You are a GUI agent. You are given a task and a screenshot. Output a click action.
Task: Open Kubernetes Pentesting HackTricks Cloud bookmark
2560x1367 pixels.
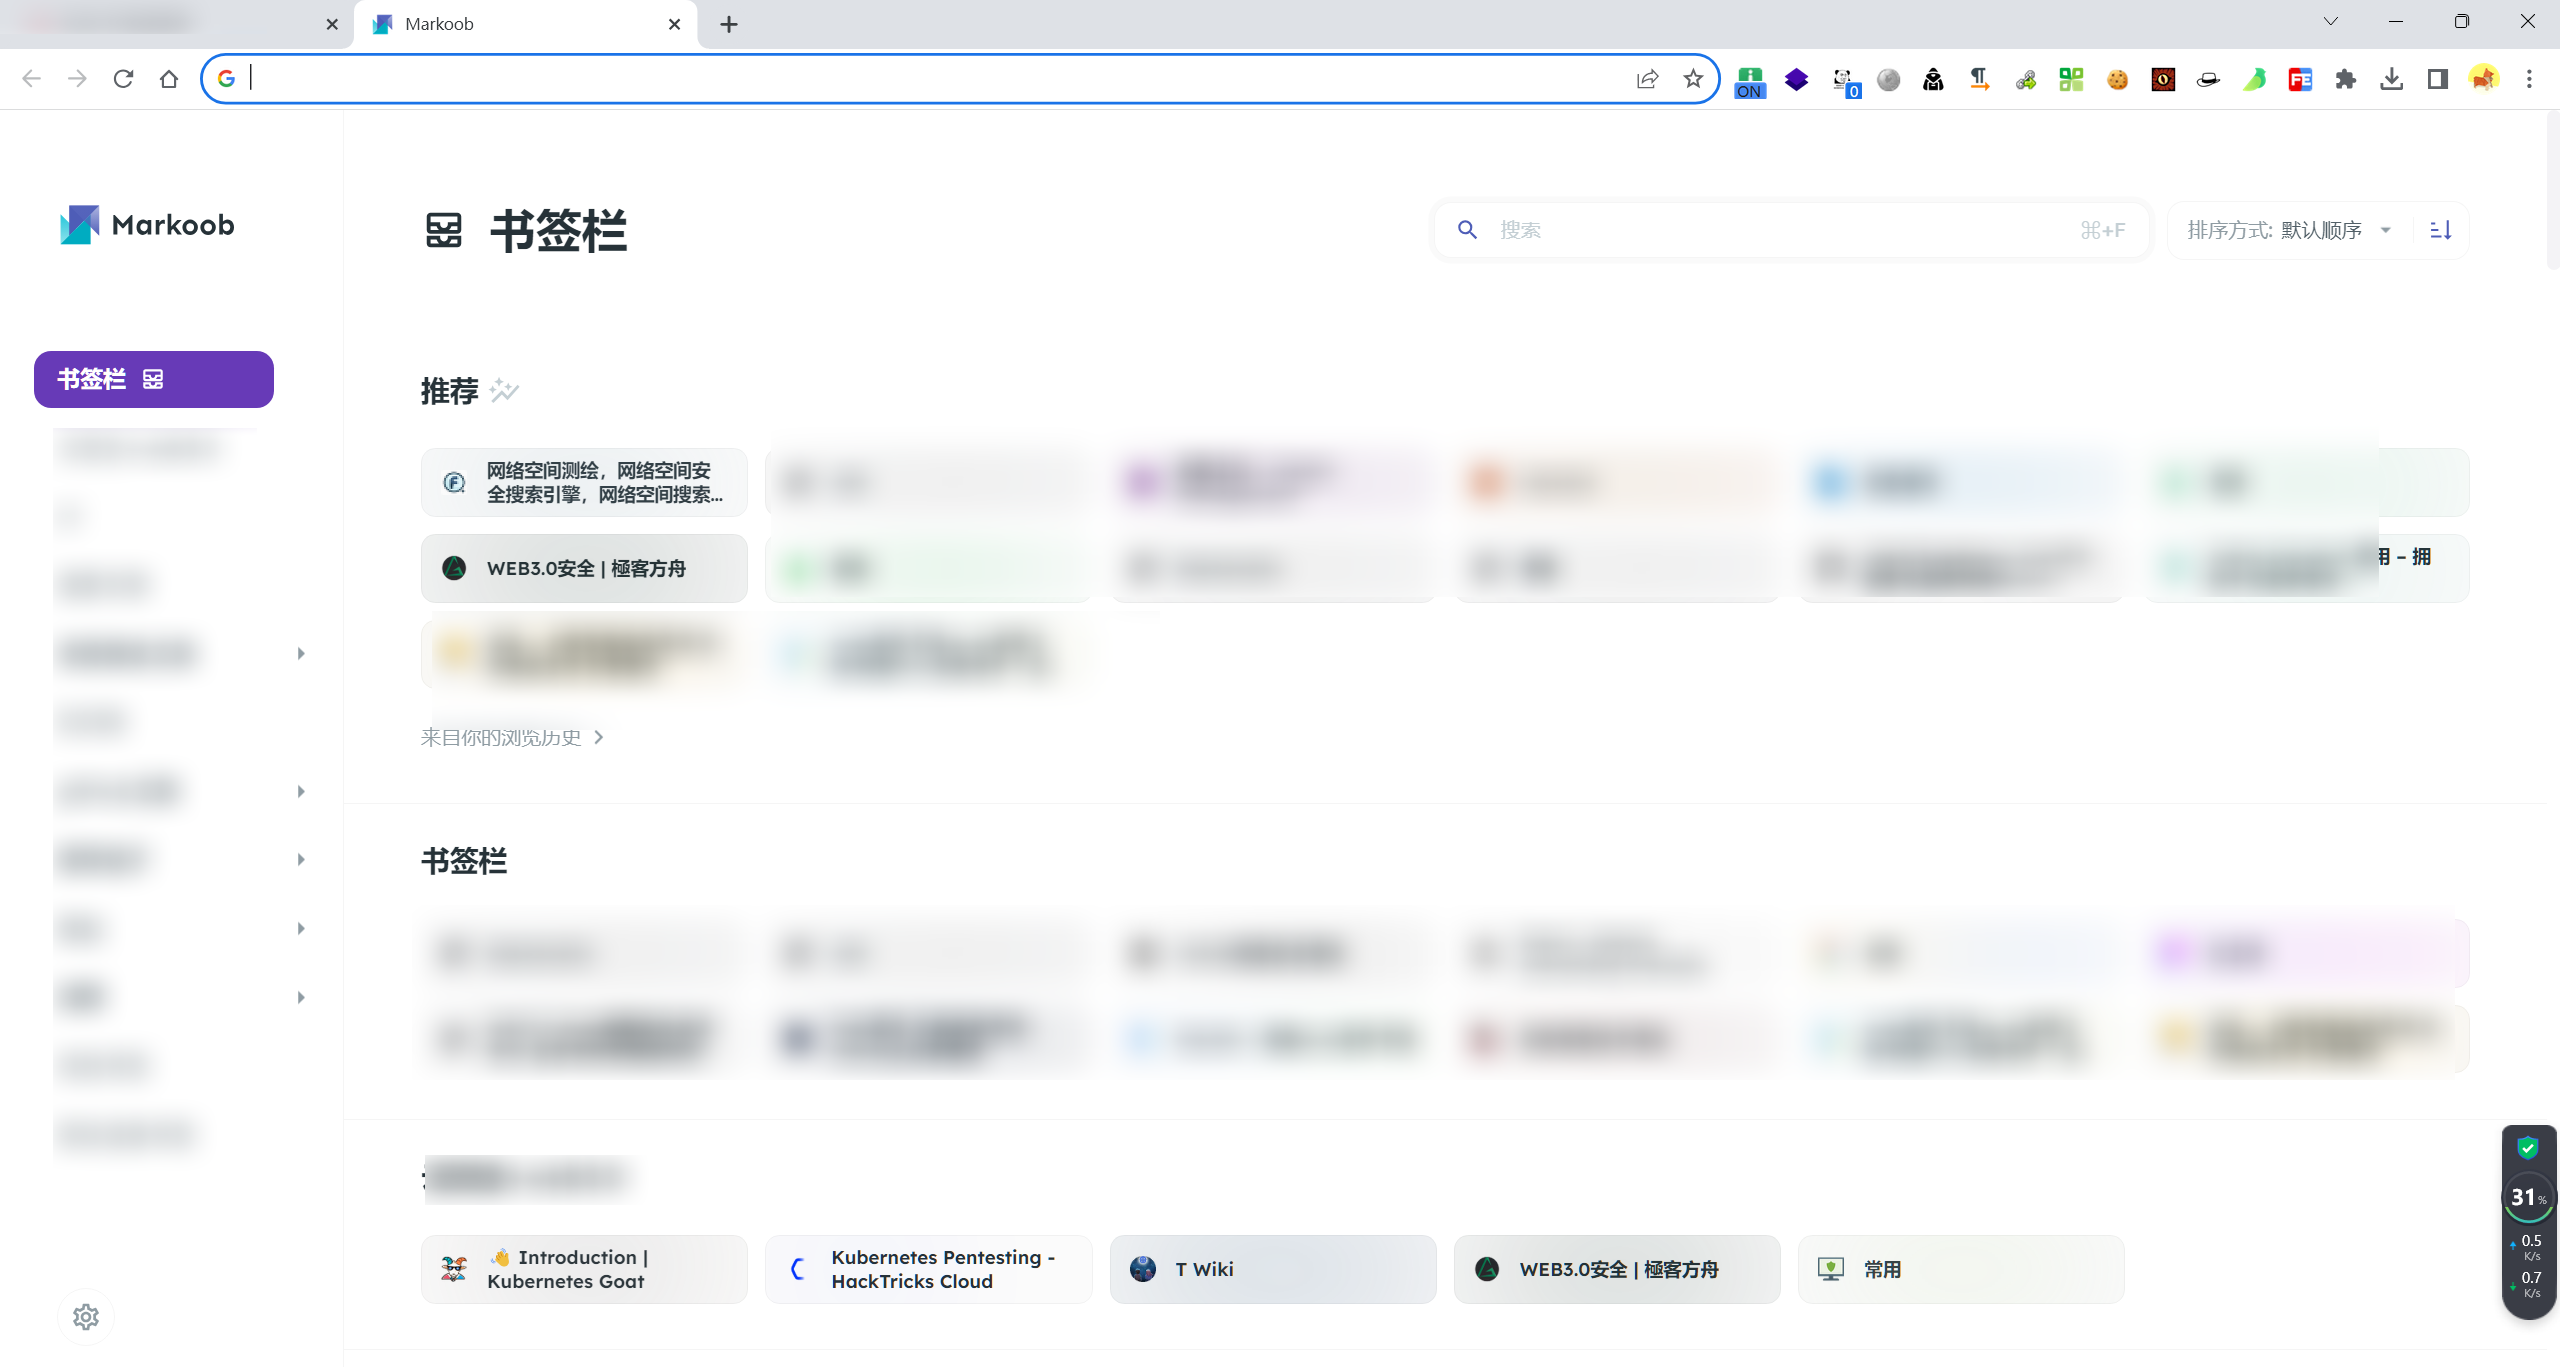tap(928, 1269)
